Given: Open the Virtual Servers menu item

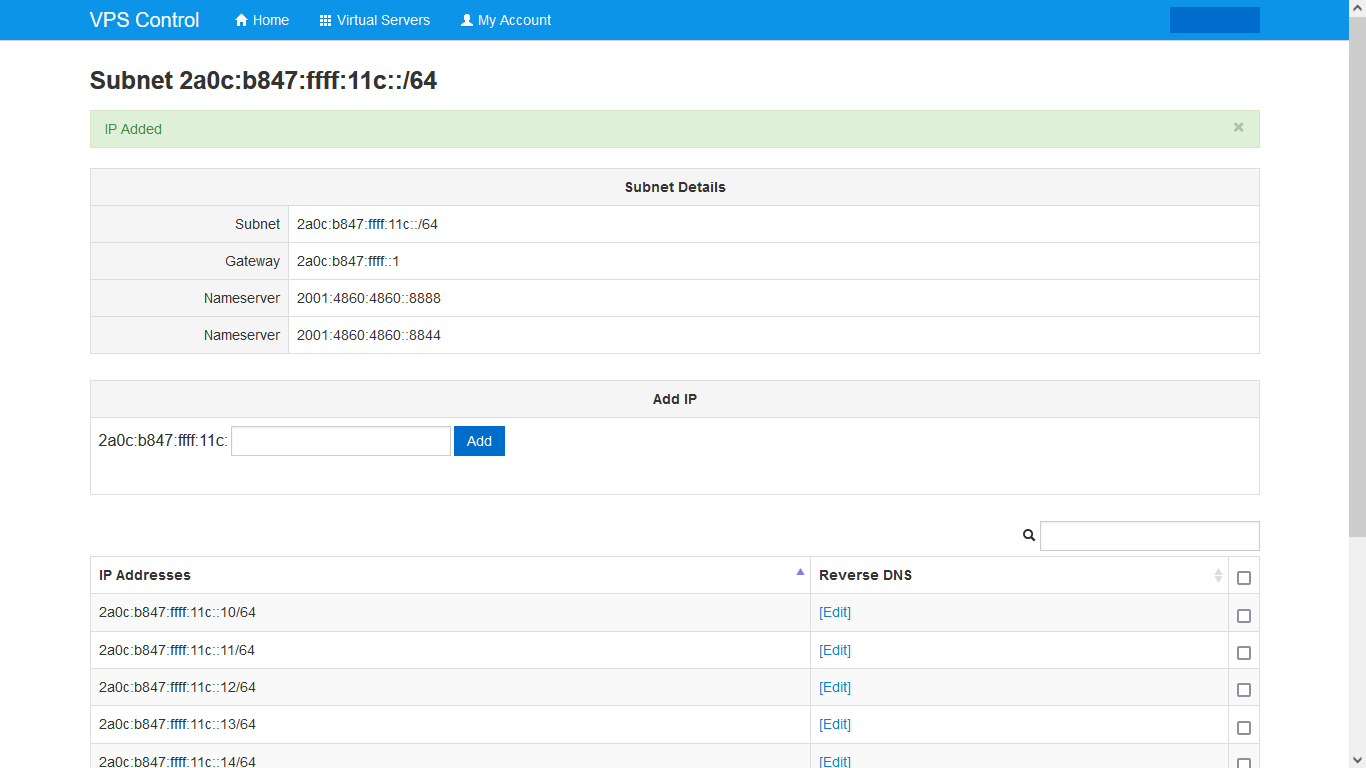Looking at the screenshot, I should 383,20.
